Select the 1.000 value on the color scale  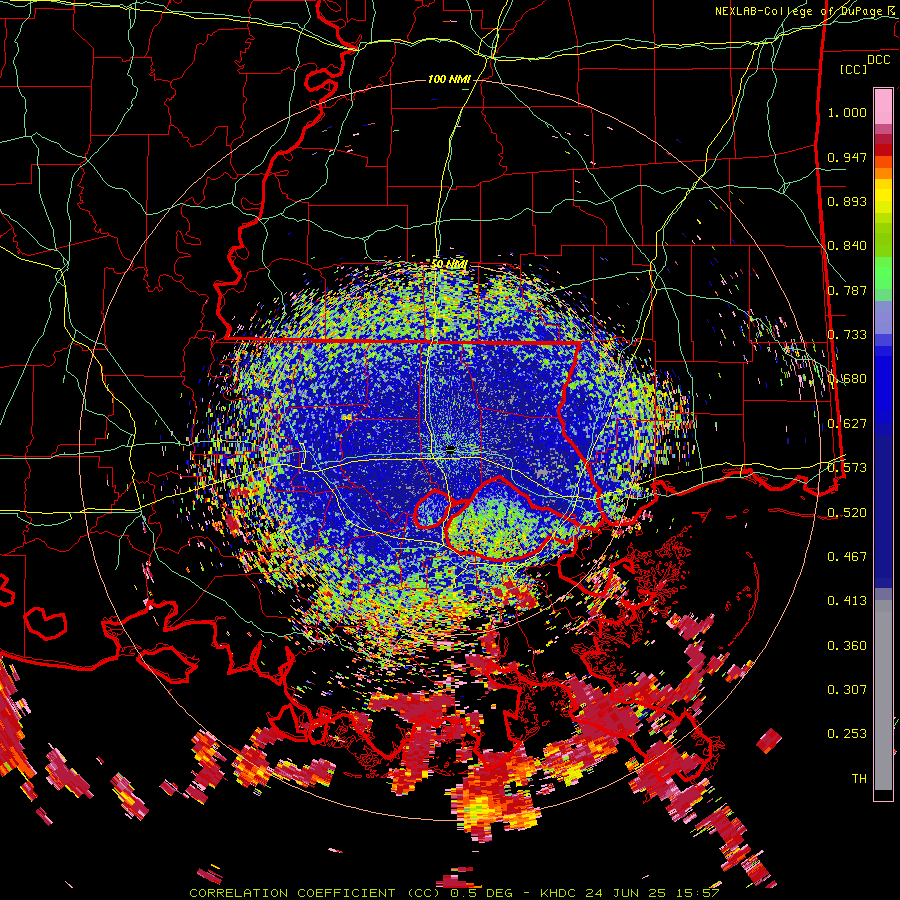(x=847, y=112)
